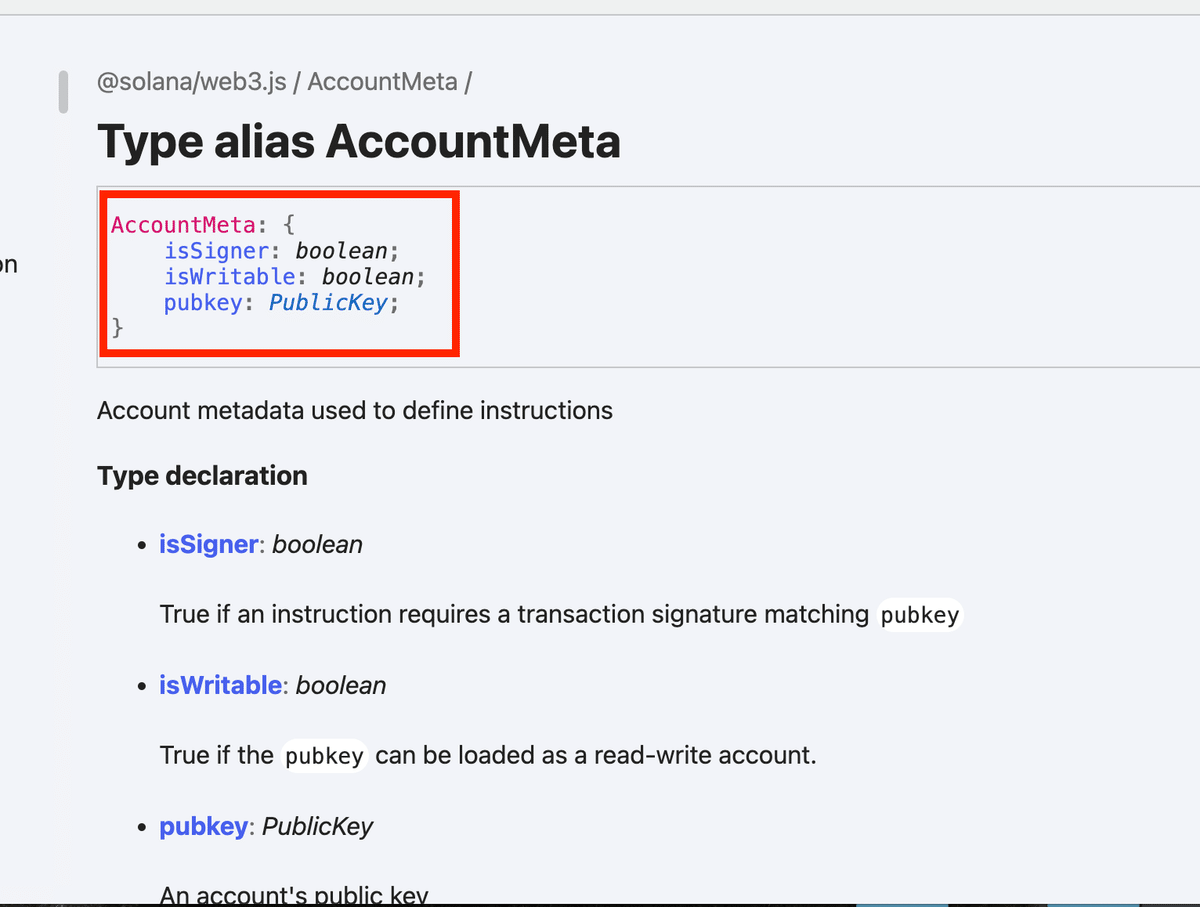Click the Type declaration heading

(202, 476)
